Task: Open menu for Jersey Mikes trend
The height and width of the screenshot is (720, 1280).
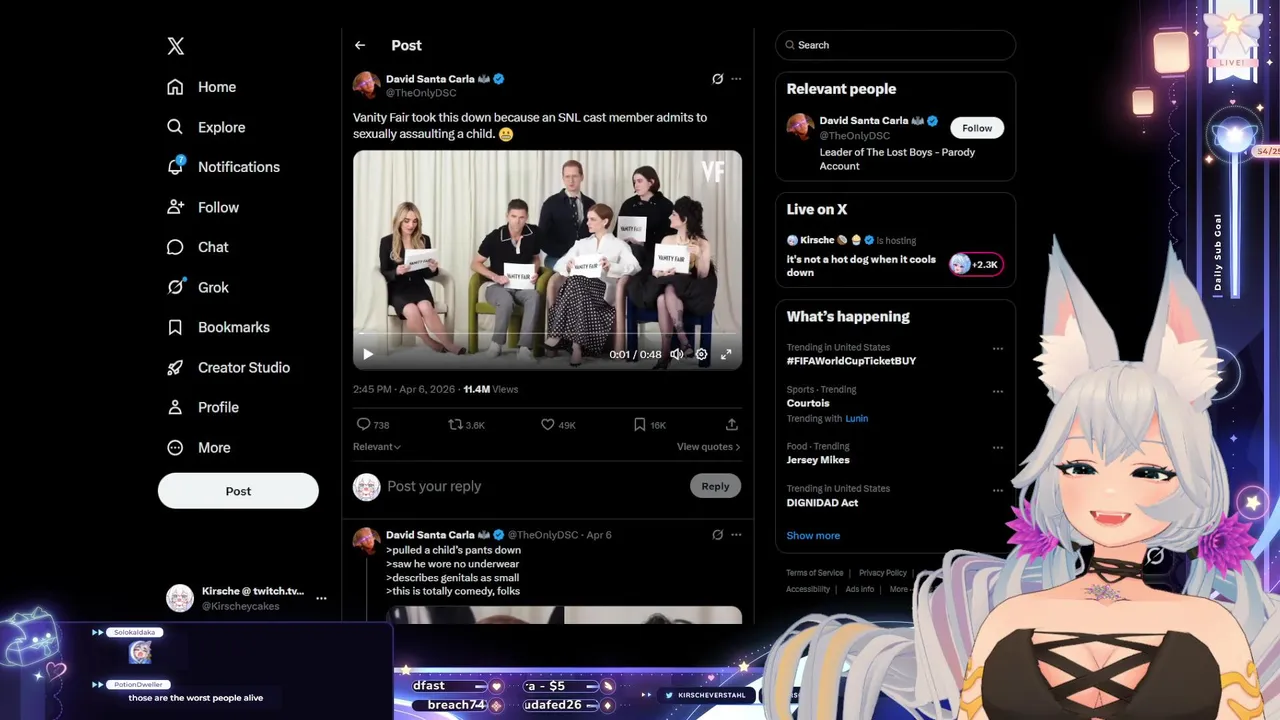Action: (x=997, y=448)
